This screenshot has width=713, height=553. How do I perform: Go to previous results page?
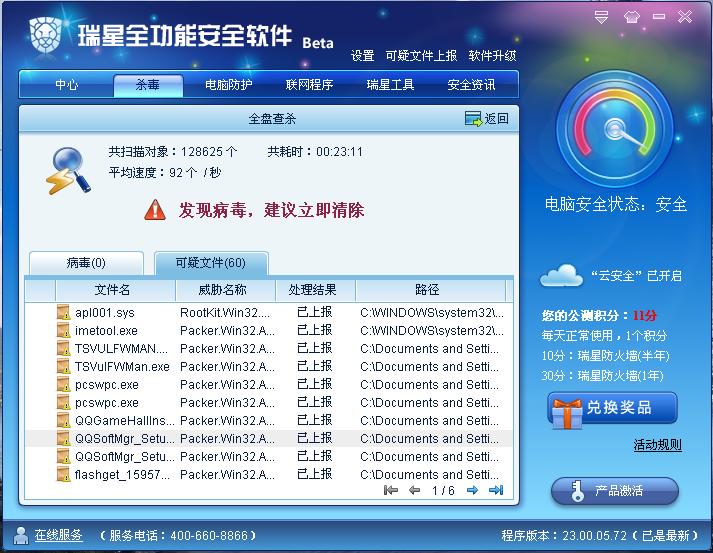pyautogui.click(x=414, y=490)
